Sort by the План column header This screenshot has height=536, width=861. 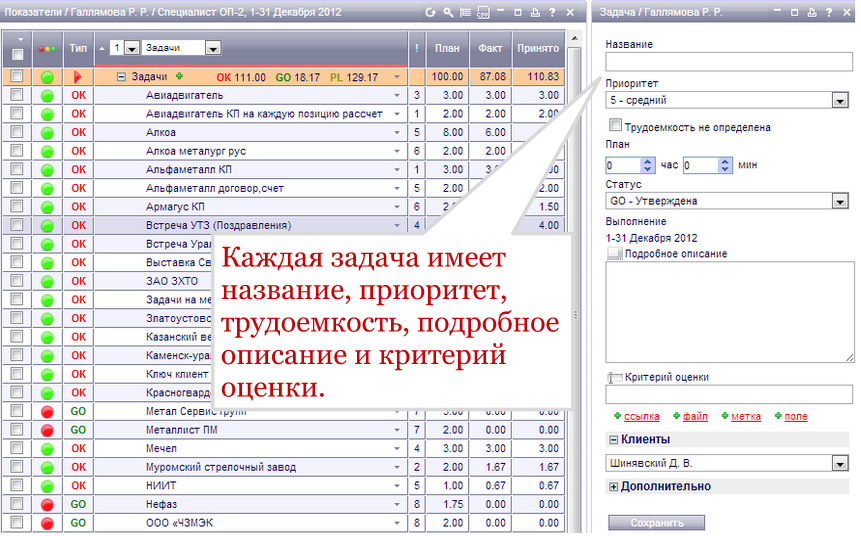pos(448,49)
